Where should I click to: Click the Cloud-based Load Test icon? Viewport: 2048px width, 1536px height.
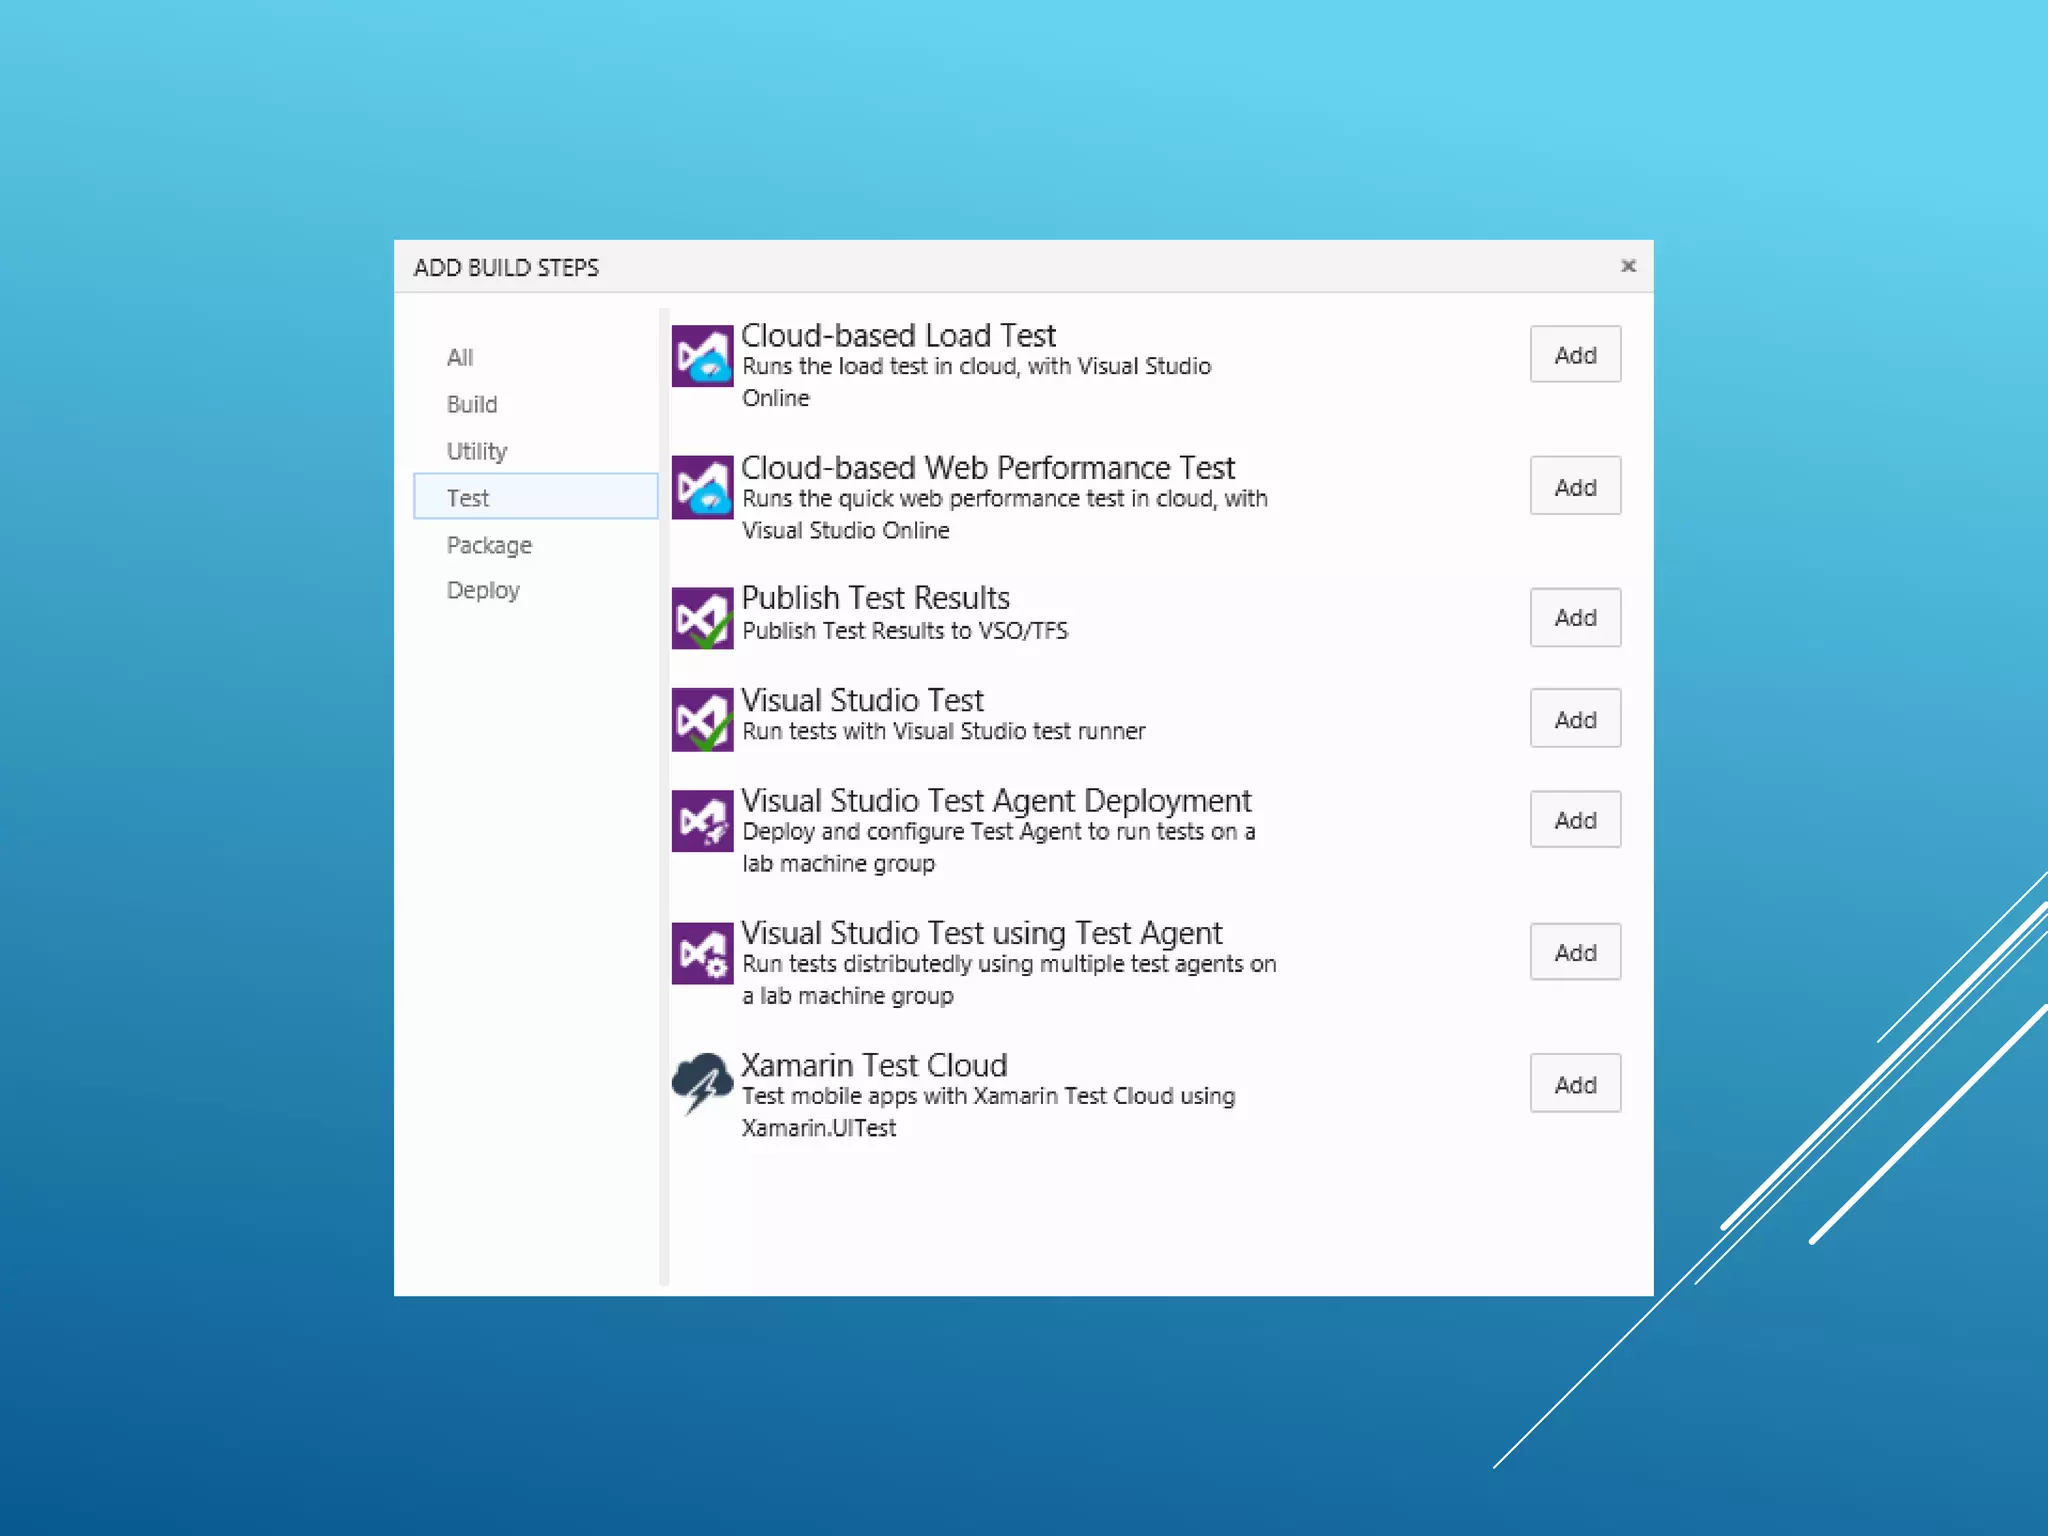(702, 355)
